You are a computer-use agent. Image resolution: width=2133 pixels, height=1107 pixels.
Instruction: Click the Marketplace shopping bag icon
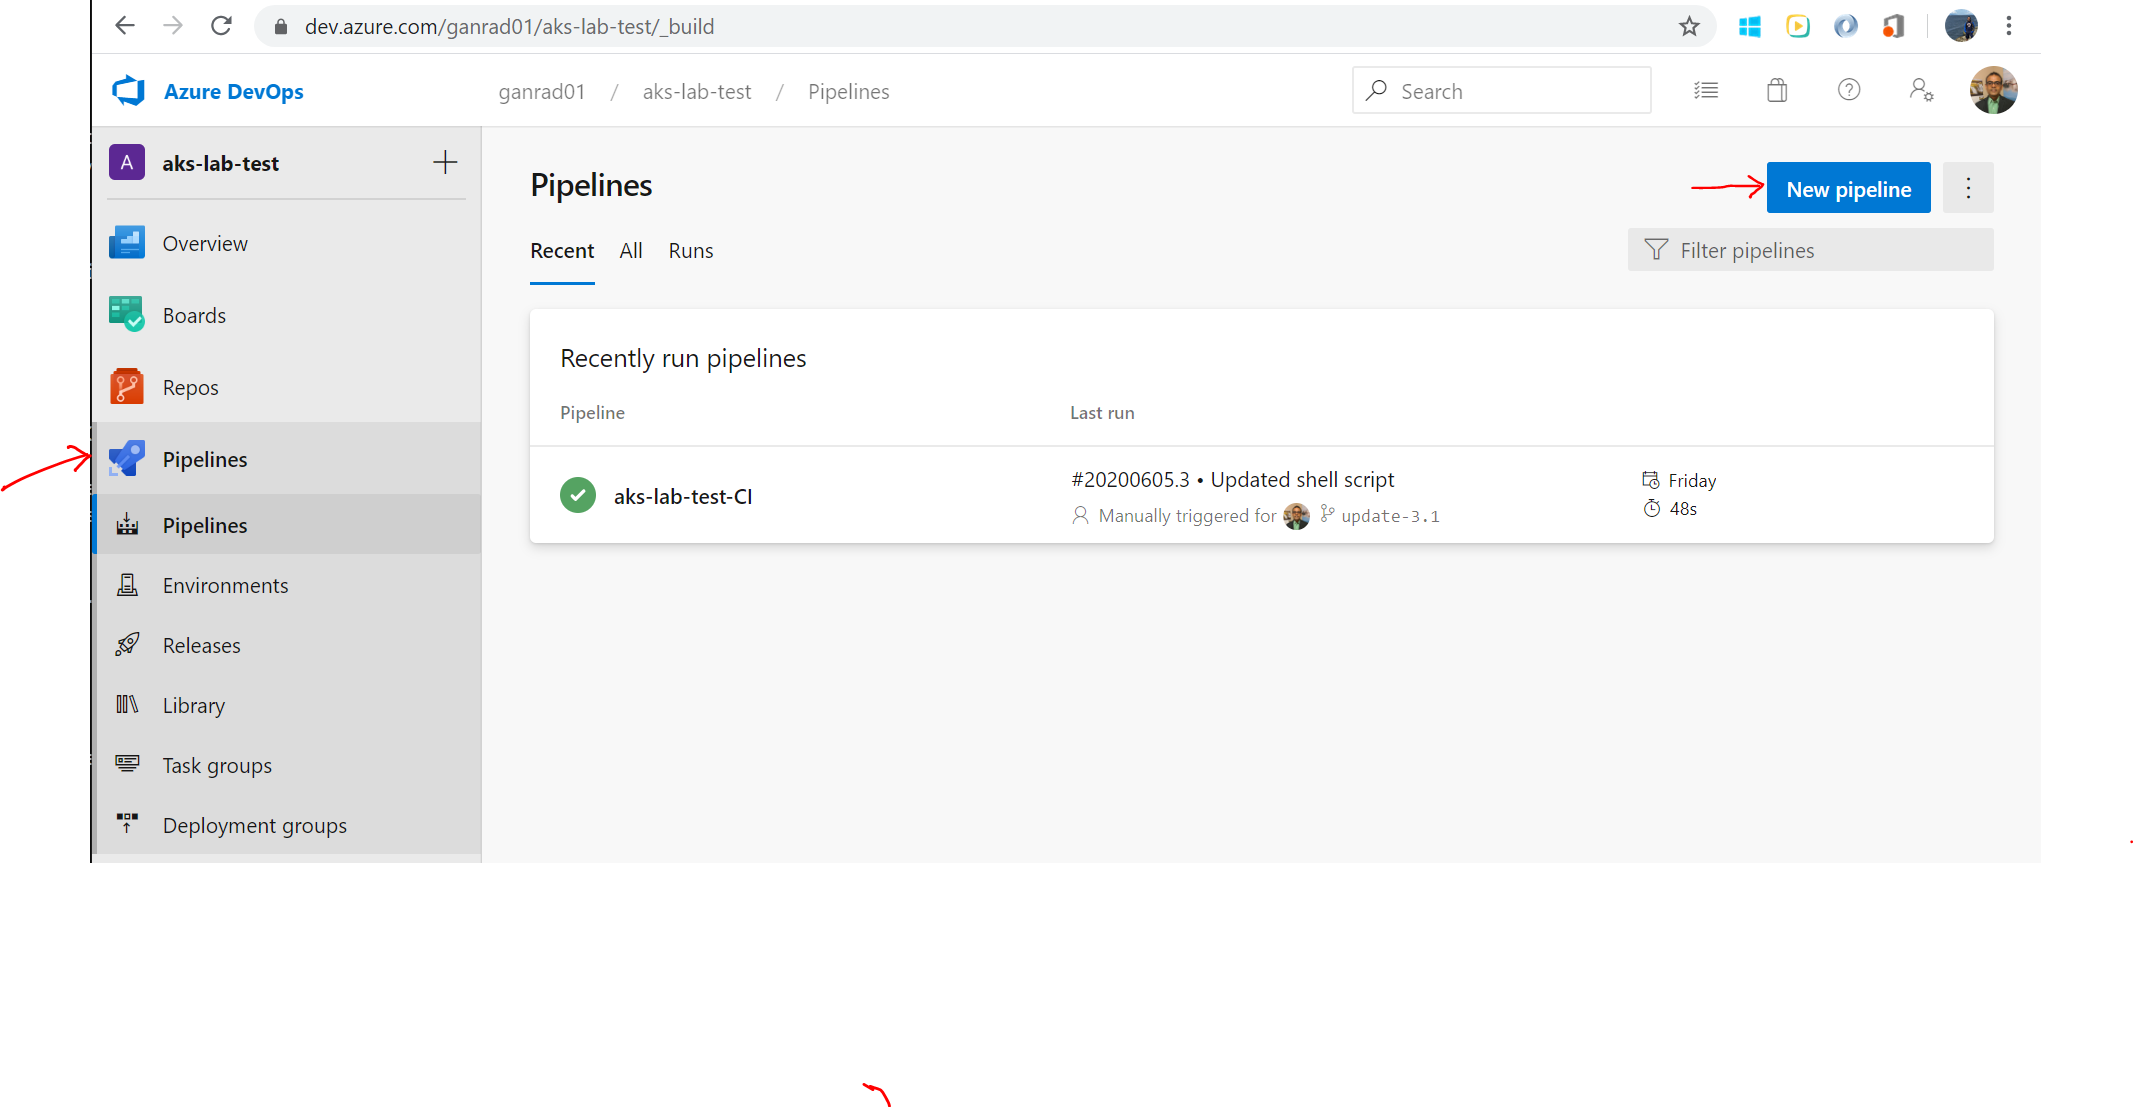[1777, 91]
